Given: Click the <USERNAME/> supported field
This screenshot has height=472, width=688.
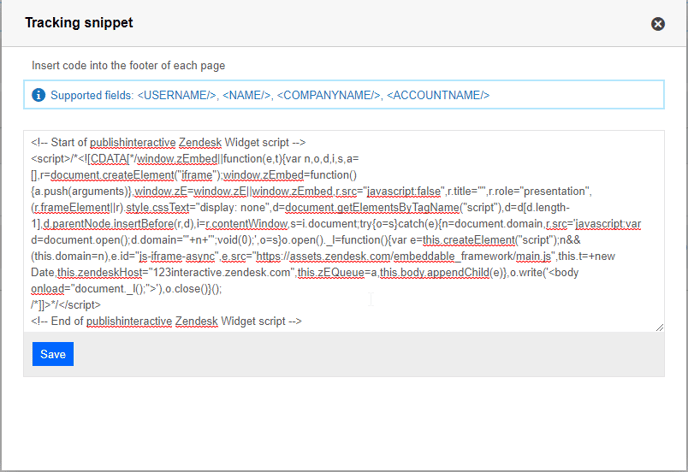Looking at the screenshot, I should tap(177, 95).
